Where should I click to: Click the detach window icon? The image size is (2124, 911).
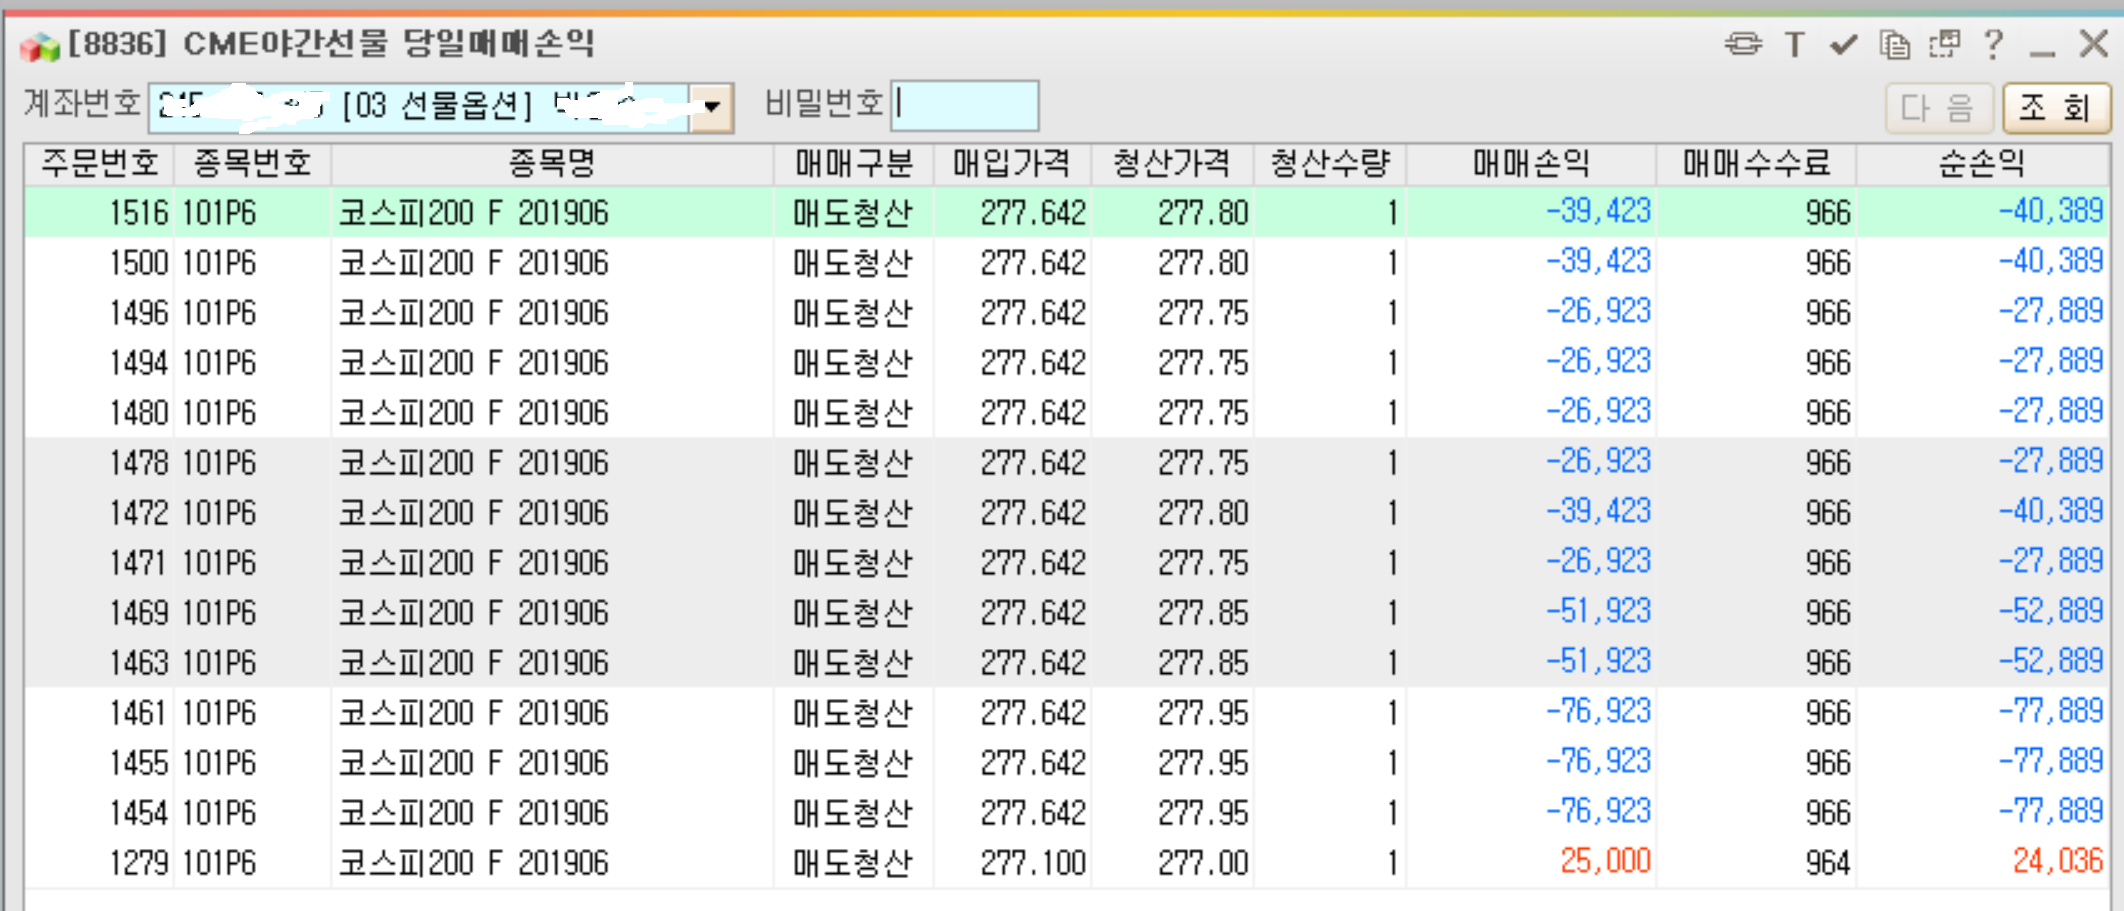pos(1944,45)
